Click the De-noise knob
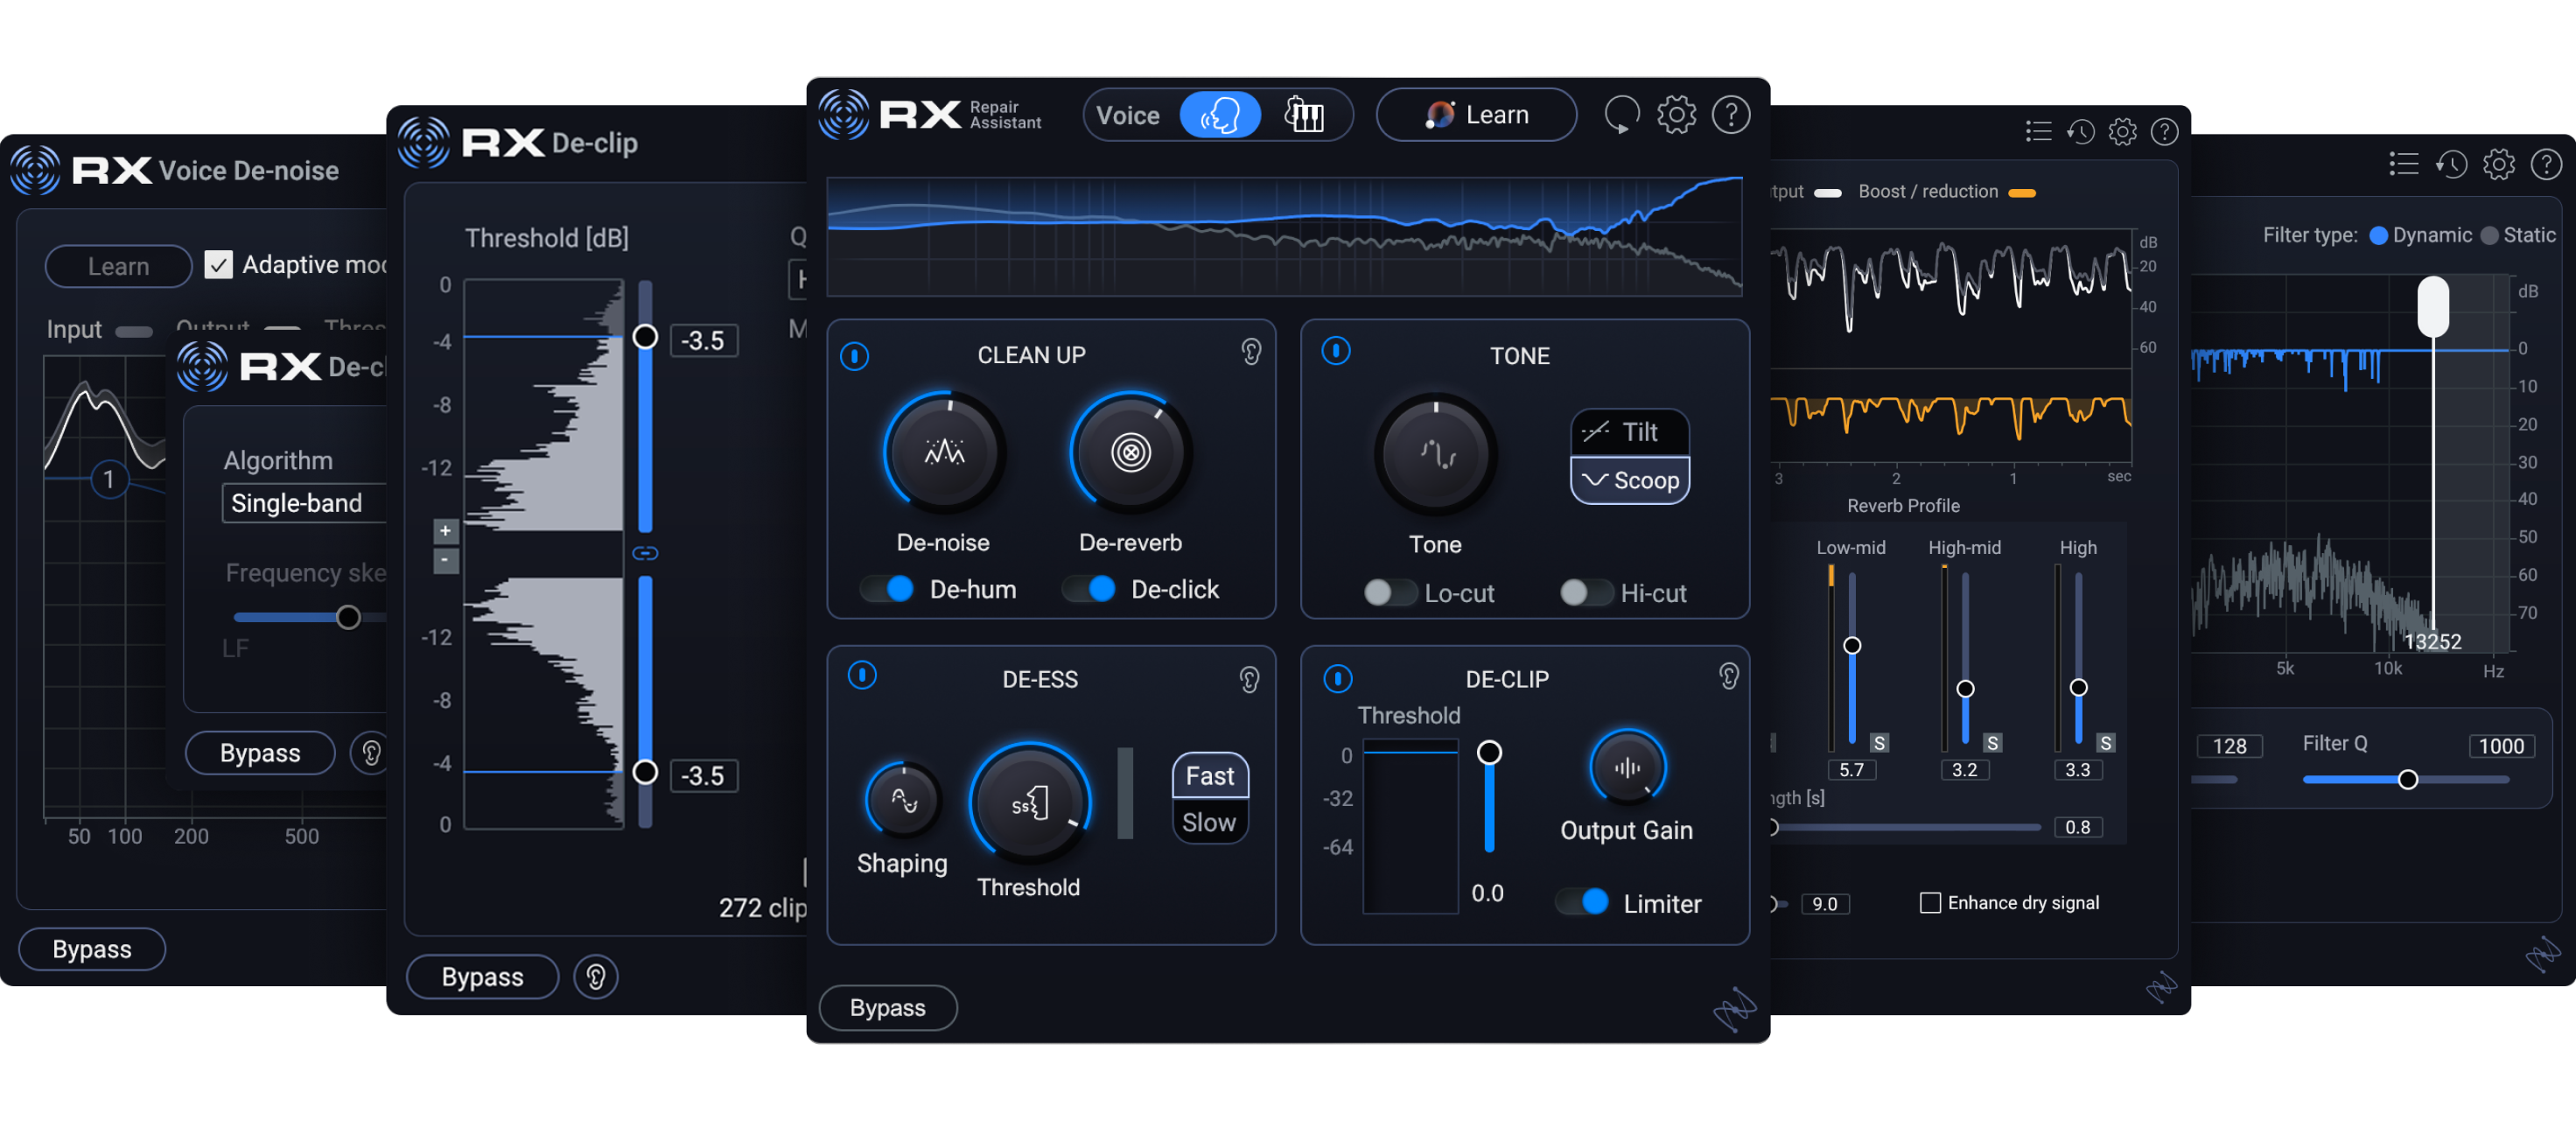The image size is (2576, 1121). (x=943, y=453)
